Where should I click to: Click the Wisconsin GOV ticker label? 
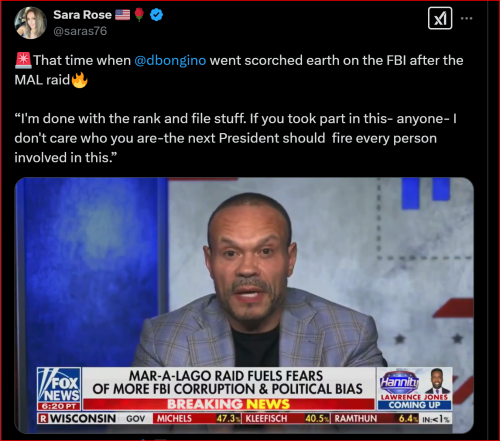[93, 418]
